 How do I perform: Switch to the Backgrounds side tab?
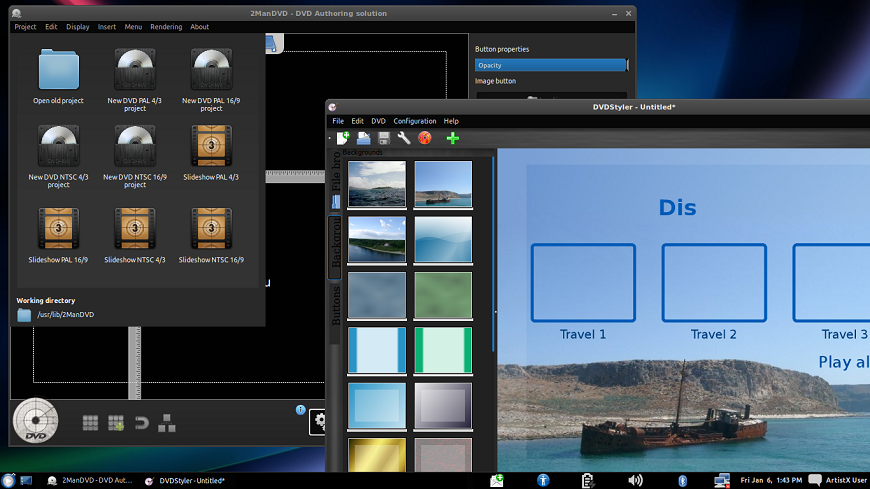pos(335,247)
